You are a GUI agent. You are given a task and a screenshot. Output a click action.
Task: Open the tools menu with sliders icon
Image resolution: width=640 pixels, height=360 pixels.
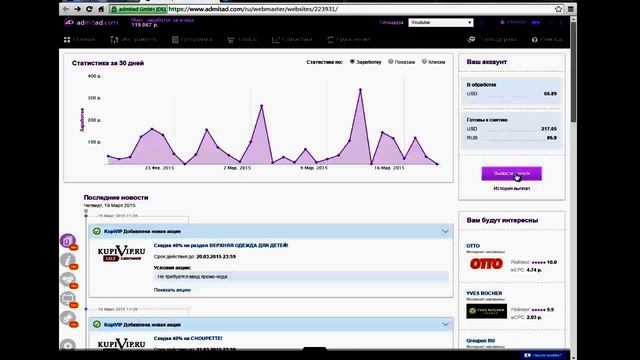[x=133, y=40]
